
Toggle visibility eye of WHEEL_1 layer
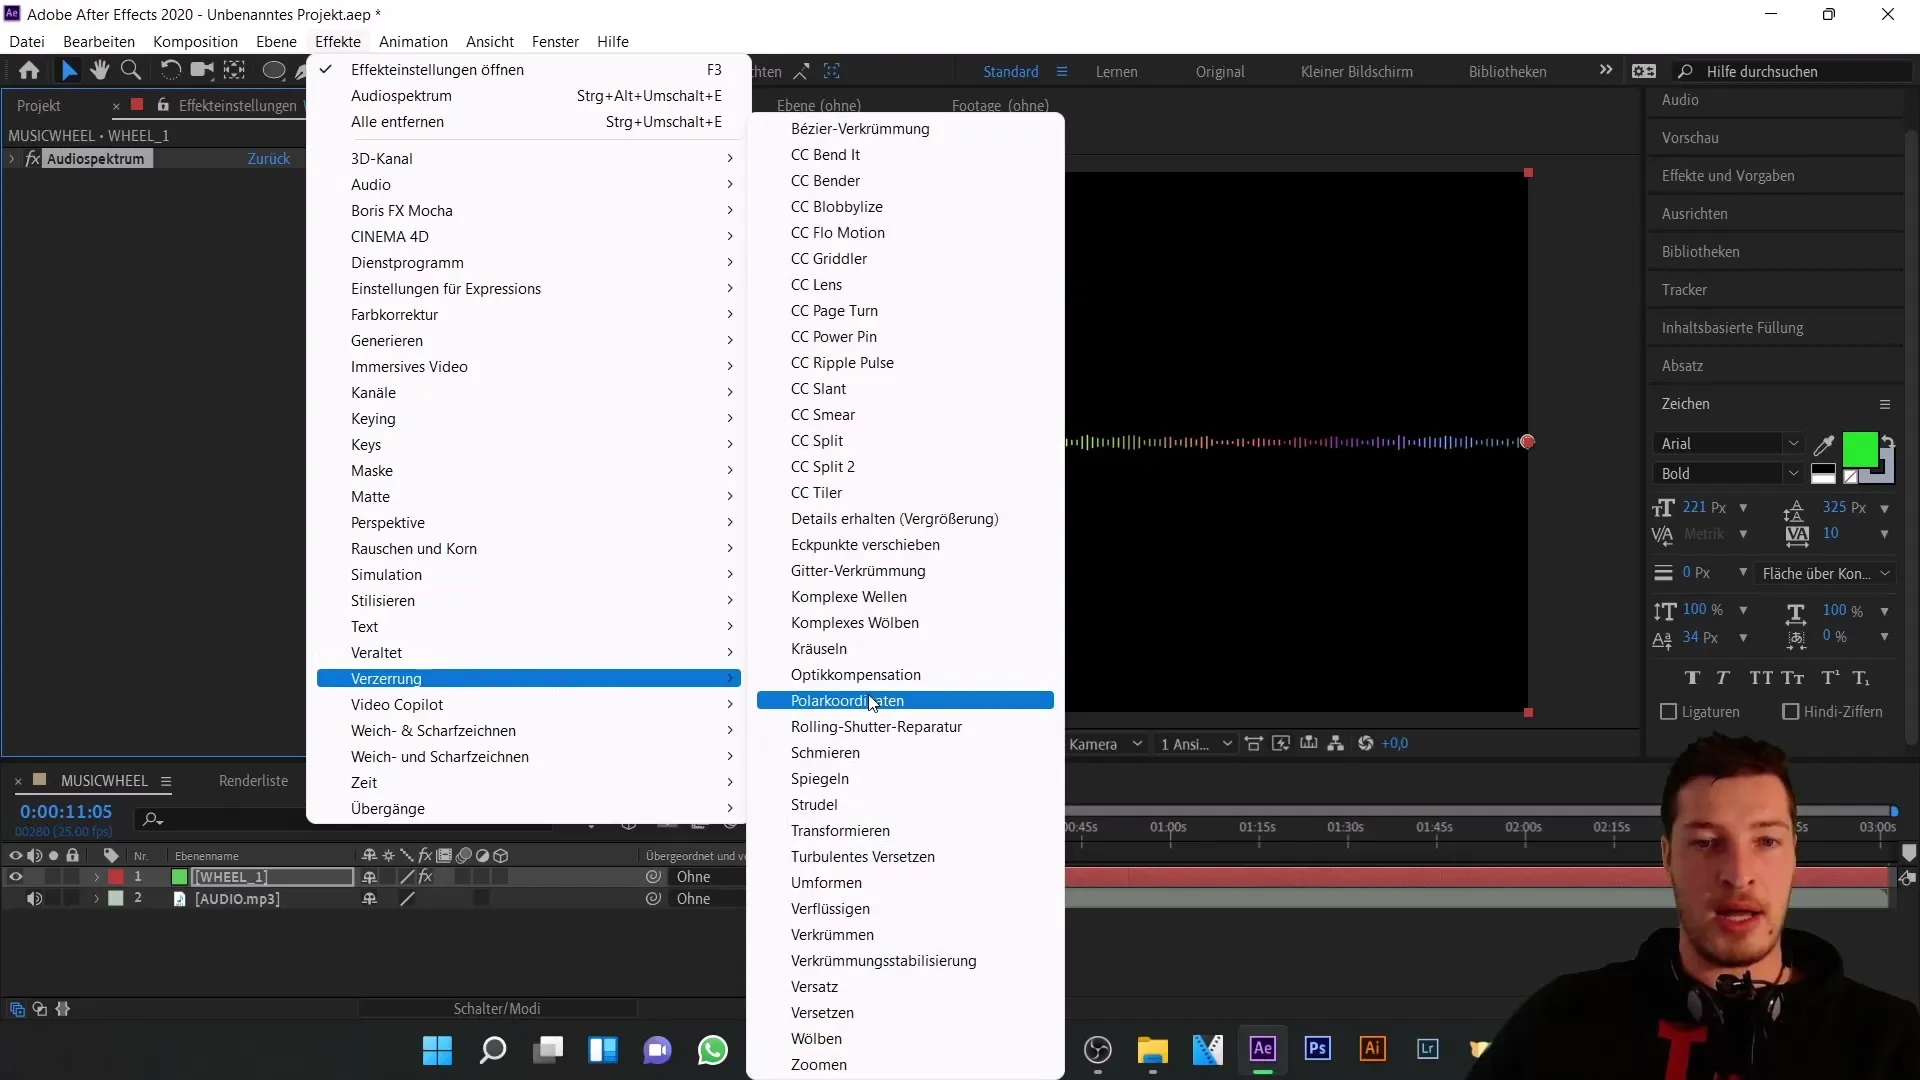click(15, 877)
